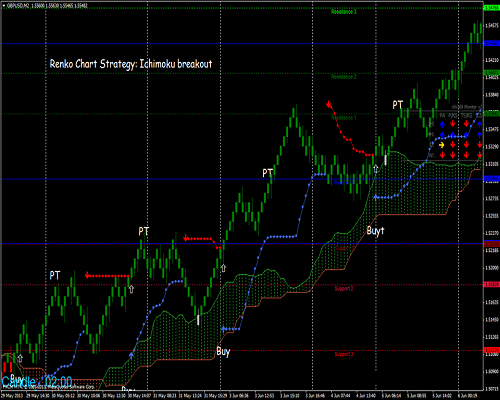Image resolution: width=500 pixels, height=400 pixels.
Task: Open the GBPUSD,M2 chart dropdown triangle
Action: pos(4,6)
